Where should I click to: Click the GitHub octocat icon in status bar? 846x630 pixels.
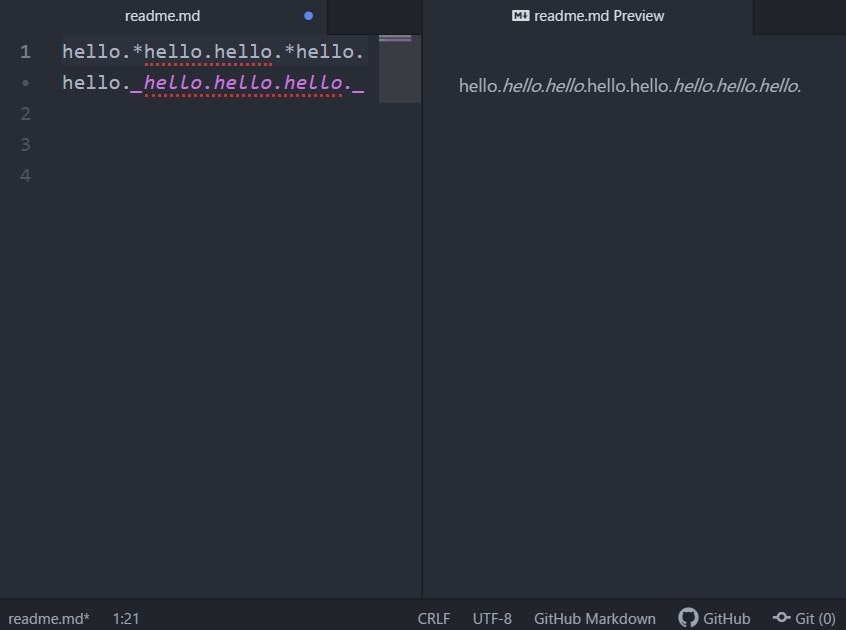pyautogui.click(x=688, y=618)
